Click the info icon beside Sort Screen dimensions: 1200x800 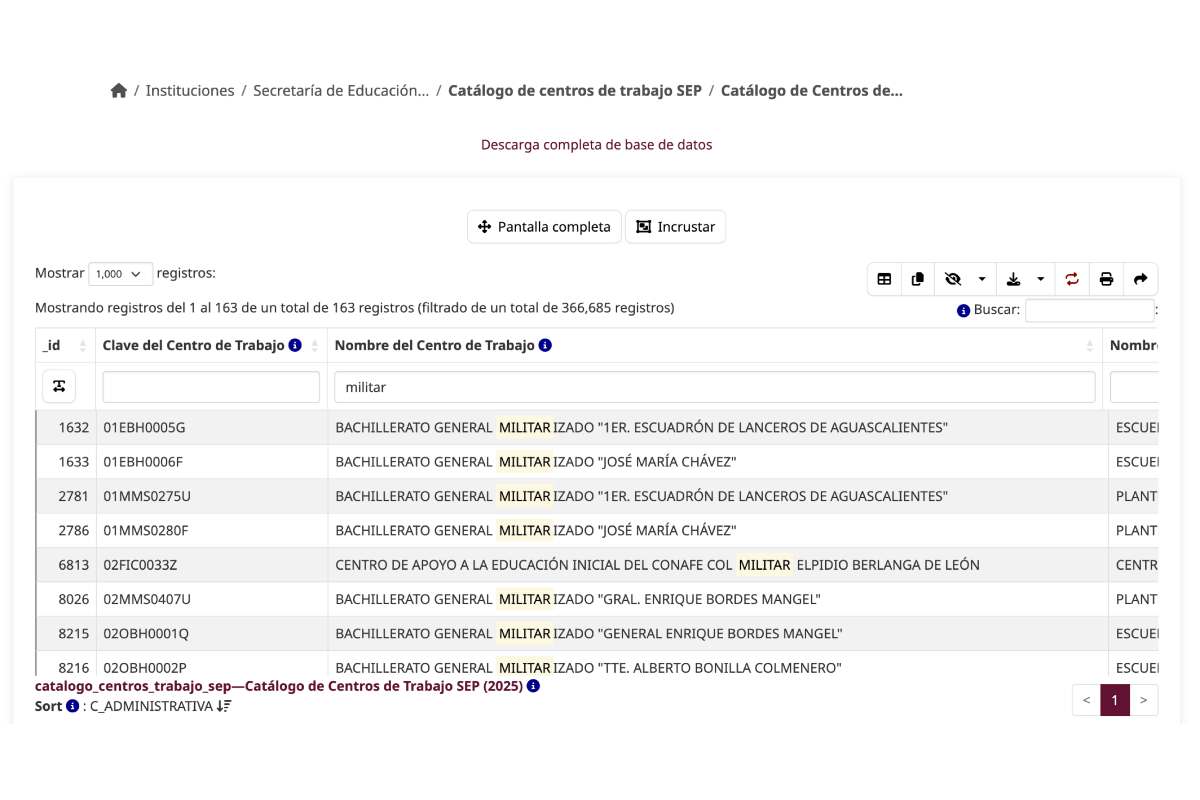(x=72, y=706)
